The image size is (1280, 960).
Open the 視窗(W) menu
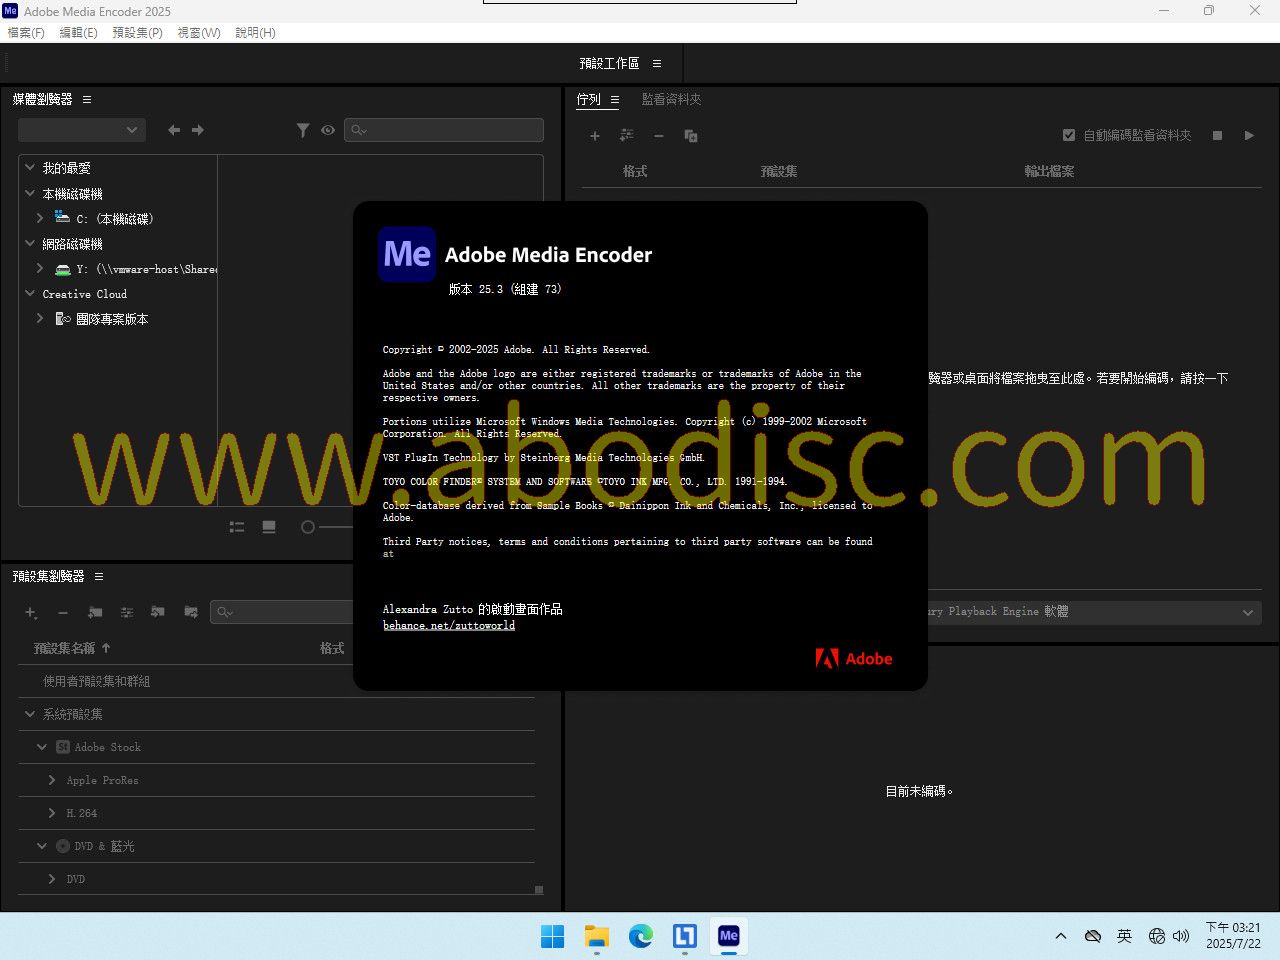[199, 33]
